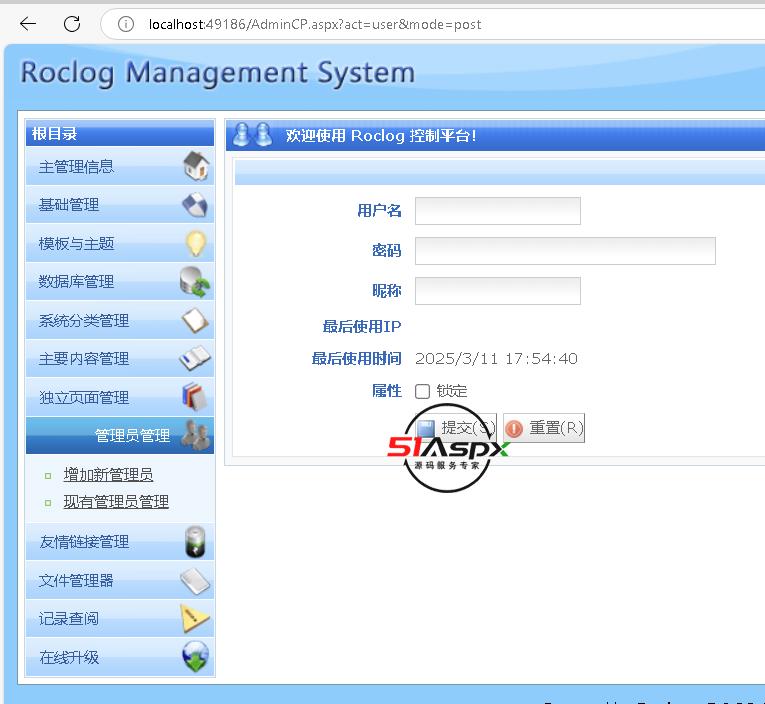Expand the 数据库管理 menu section
The height and width of the screenshot is (704, 765).
tap(120, 282)
